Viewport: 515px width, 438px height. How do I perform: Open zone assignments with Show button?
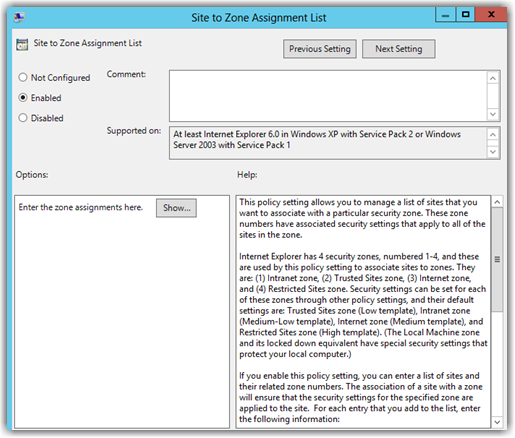pos(176,208)
